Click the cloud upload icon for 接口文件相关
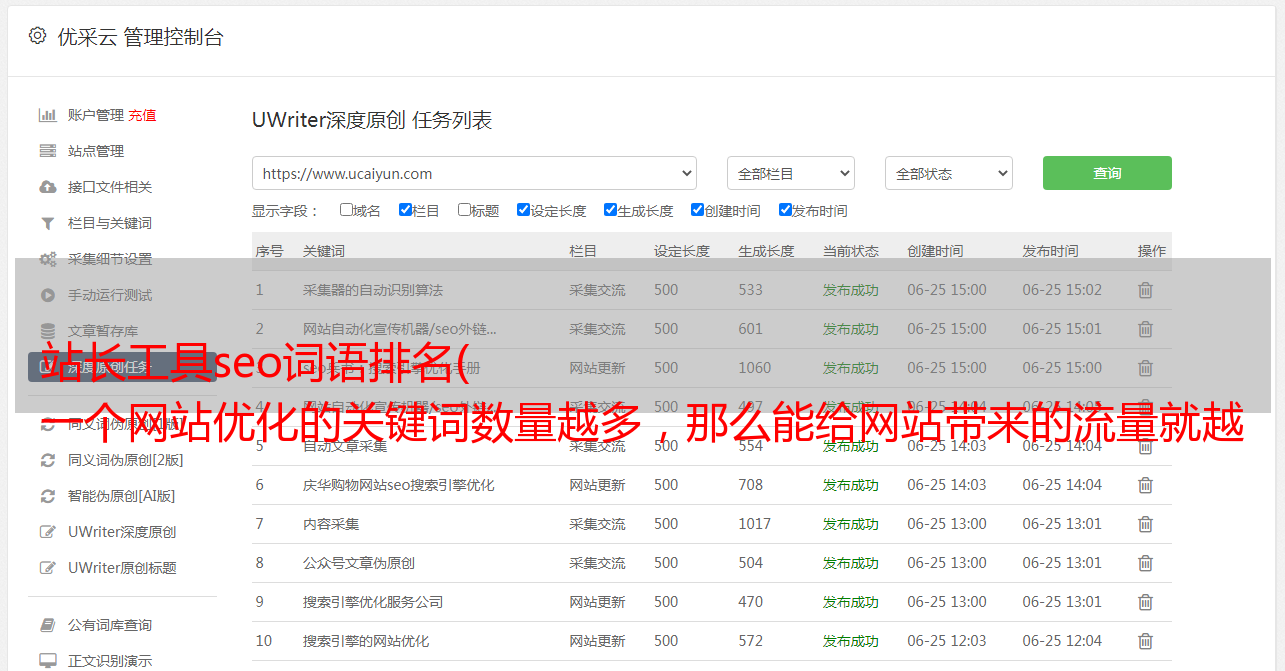Image resolution: width=1285 pixels, height=671 pixels. (47, 187)
